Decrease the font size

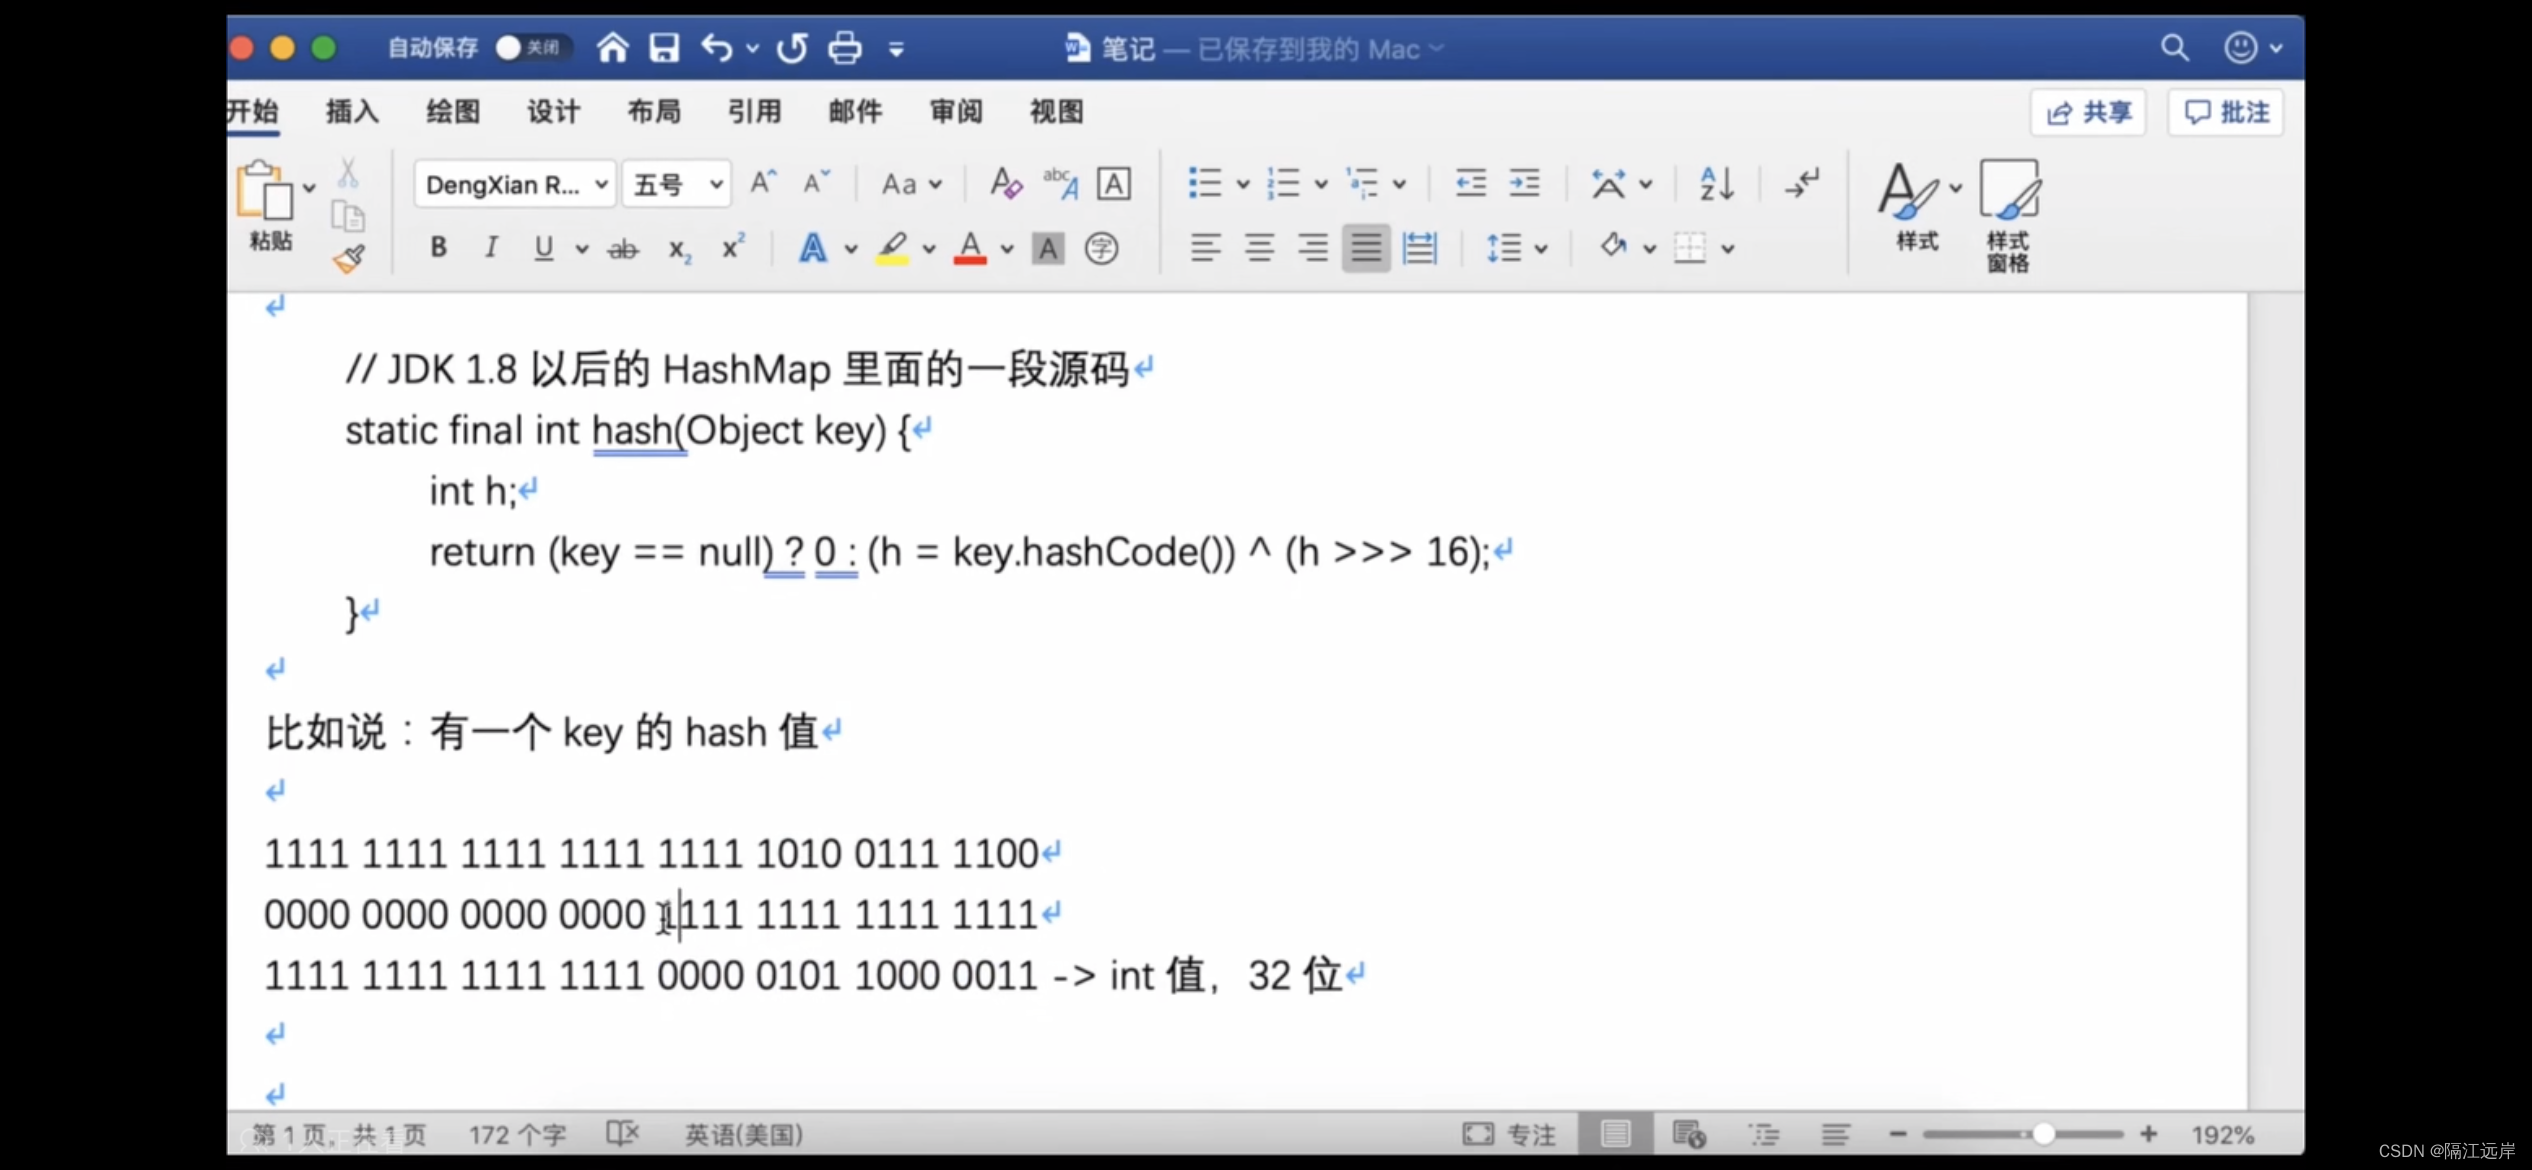(x=816, y=183)
